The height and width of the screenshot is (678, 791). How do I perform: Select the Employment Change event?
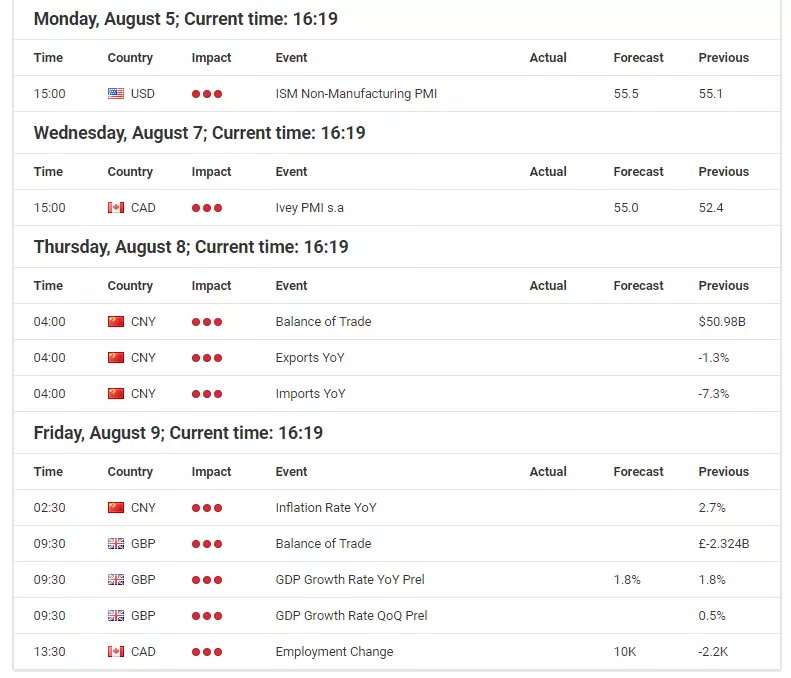pyautogui.click(x=334, y=652)
